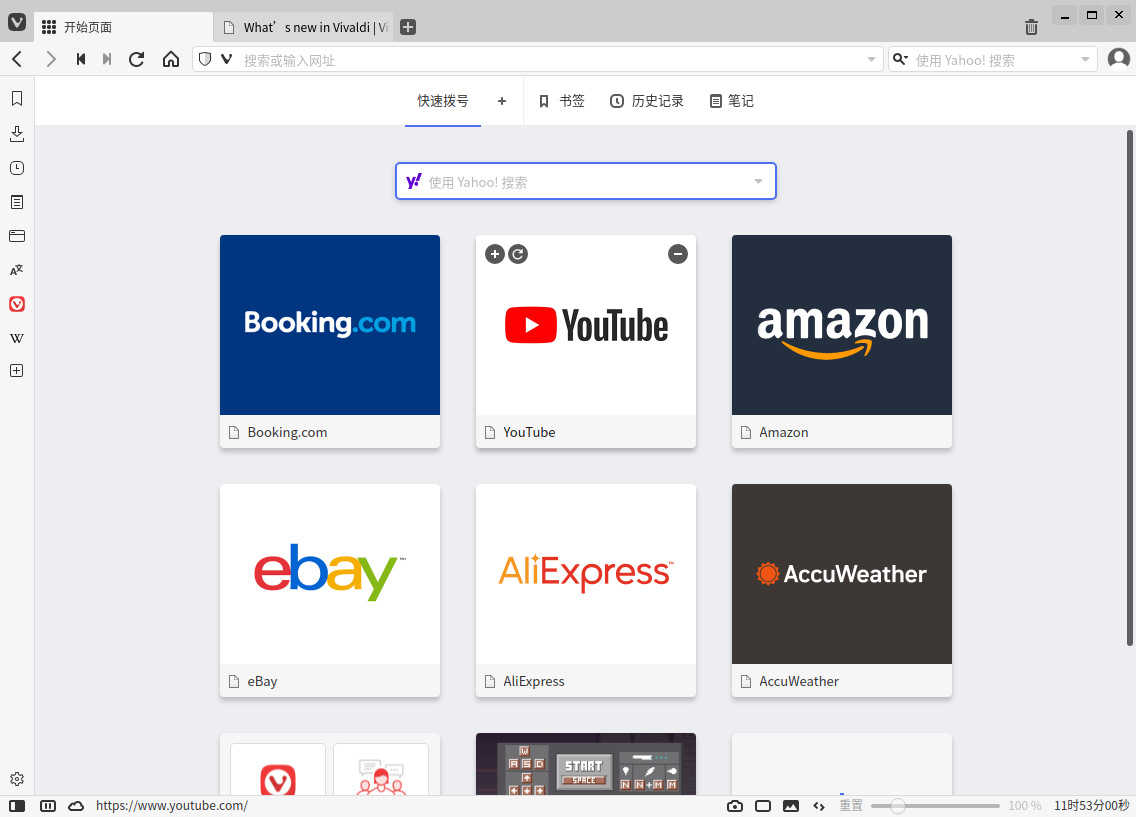This screenshot has width=1136, height=817.
Task: Open the Wikipedia web panel
Action: pos(17,338)
